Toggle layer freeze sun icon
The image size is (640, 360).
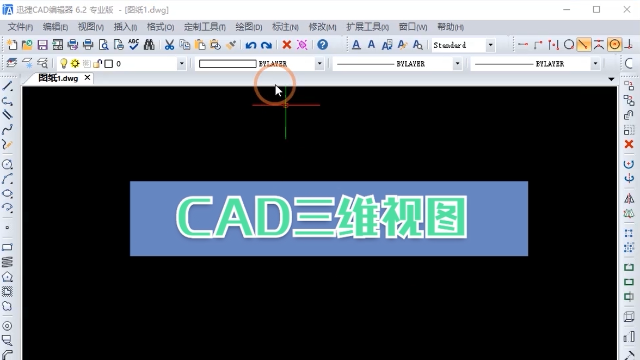point(75,63)
